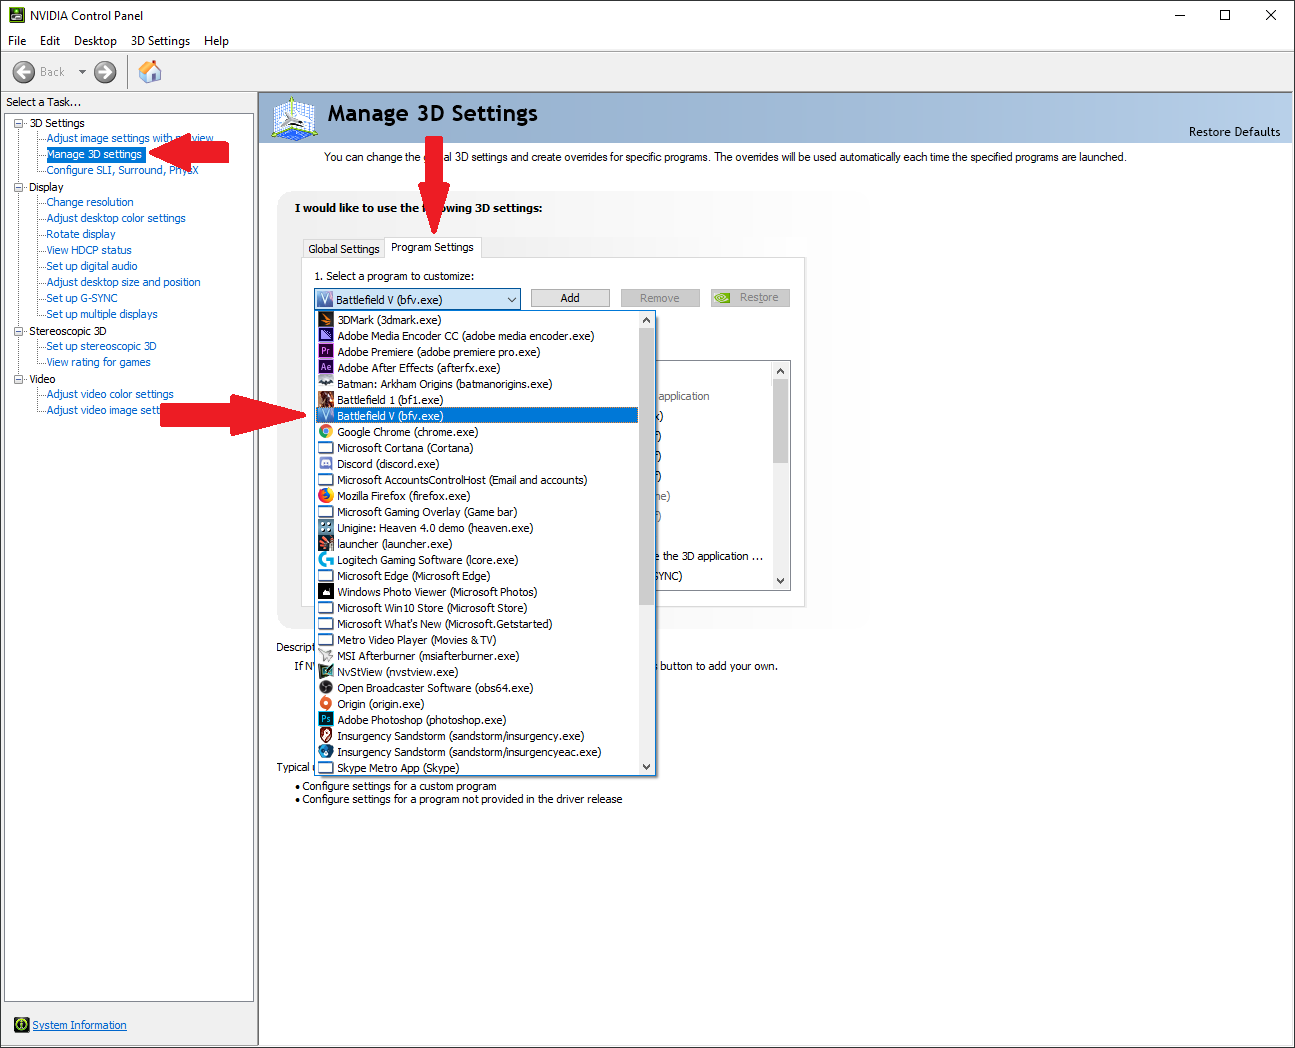Screen dimensions: 1295x1048
Task: Click the Discord icon in list
Action: 326,464
